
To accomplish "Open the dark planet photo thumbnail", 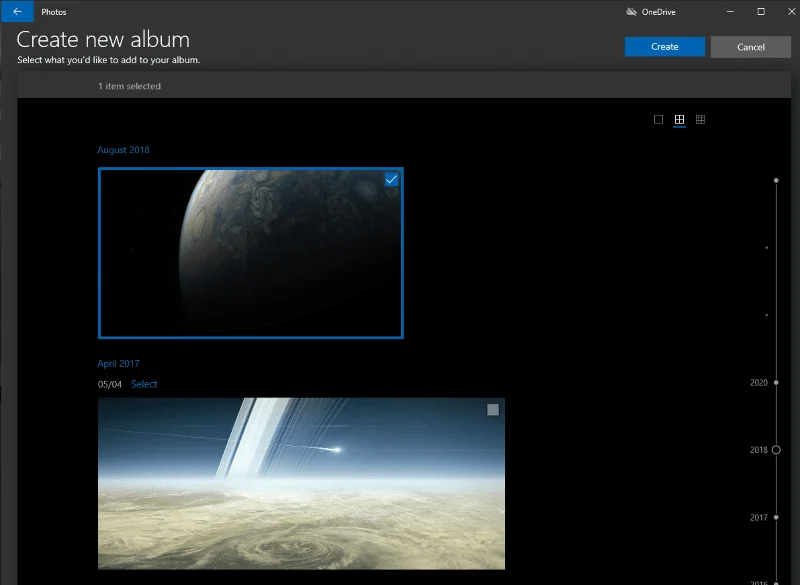I will (251, 253).
